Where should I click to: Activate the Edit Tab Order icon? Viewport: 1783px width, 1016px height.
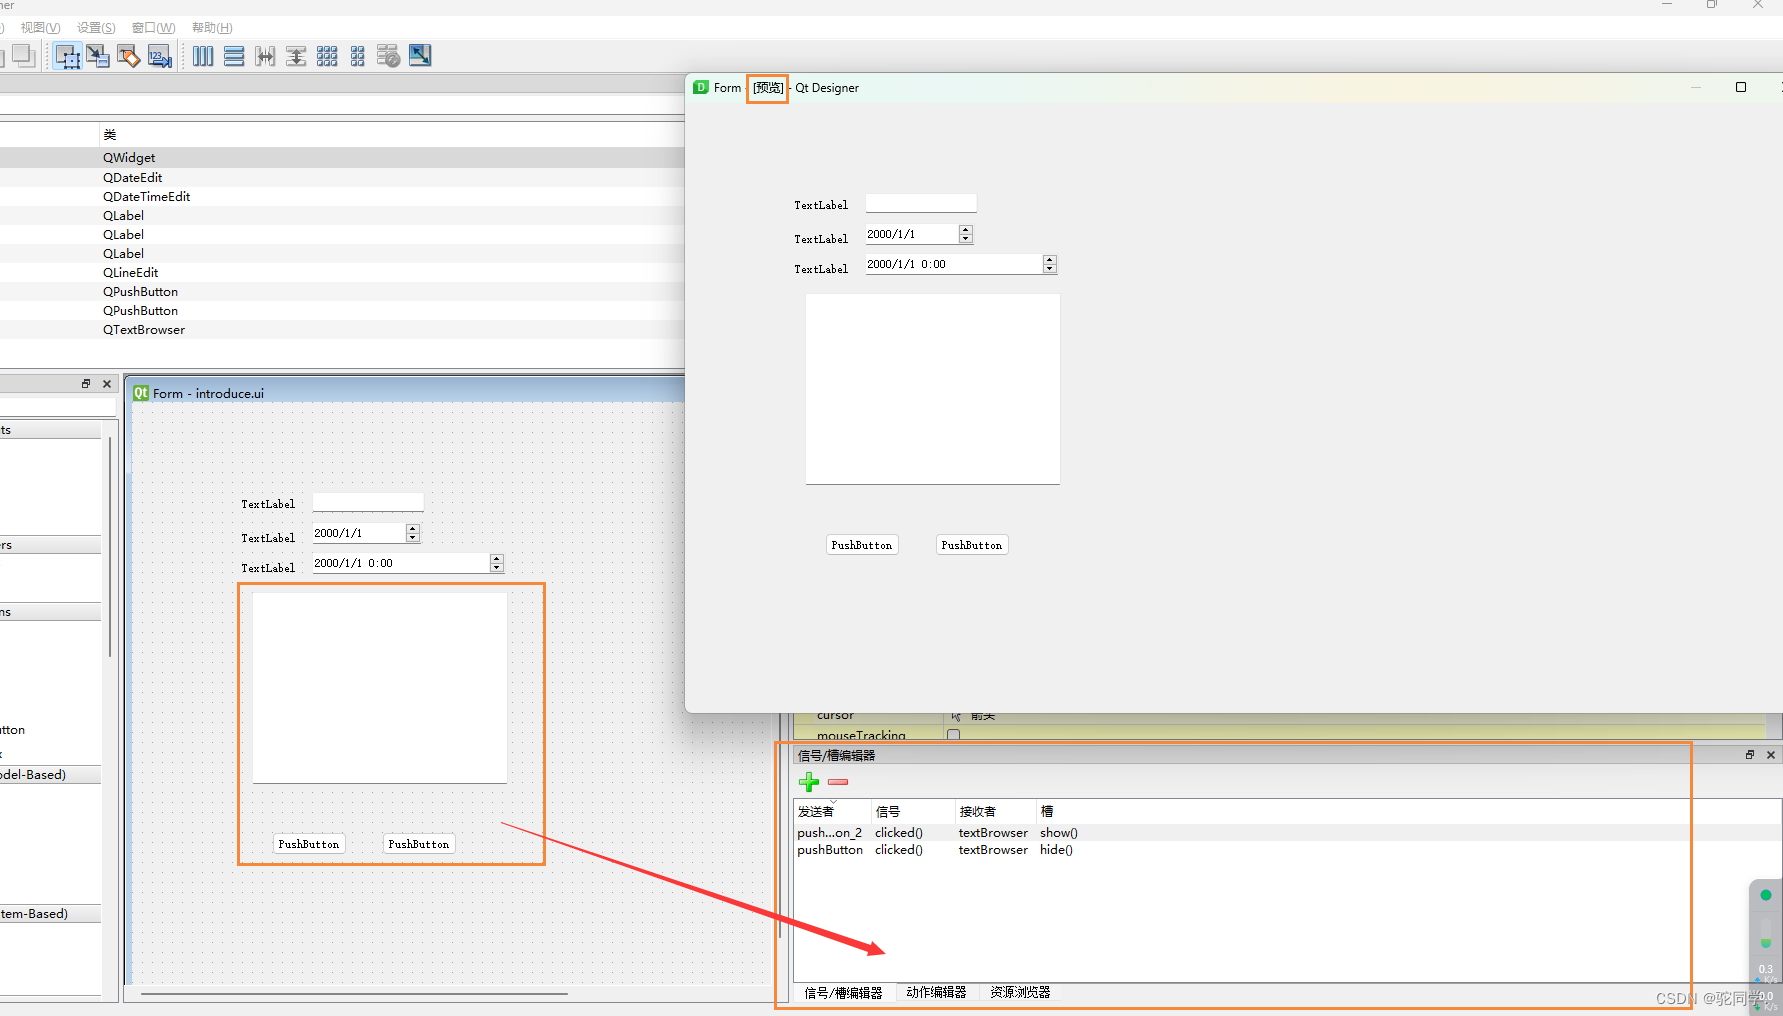click(x=160, y=56)
